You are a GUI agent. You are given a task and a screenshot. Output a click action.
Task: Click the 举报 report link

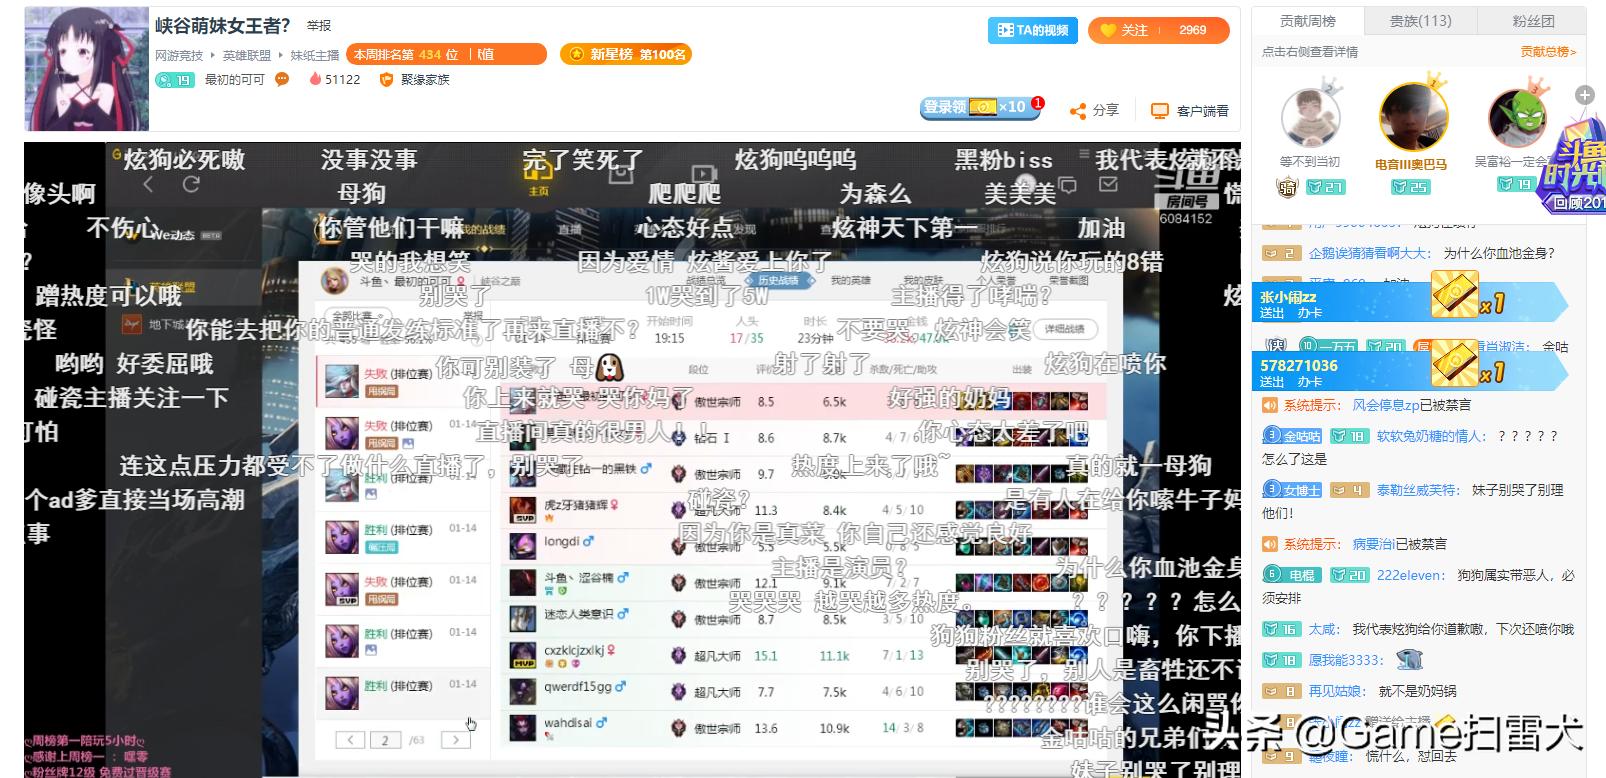[319, 25]
